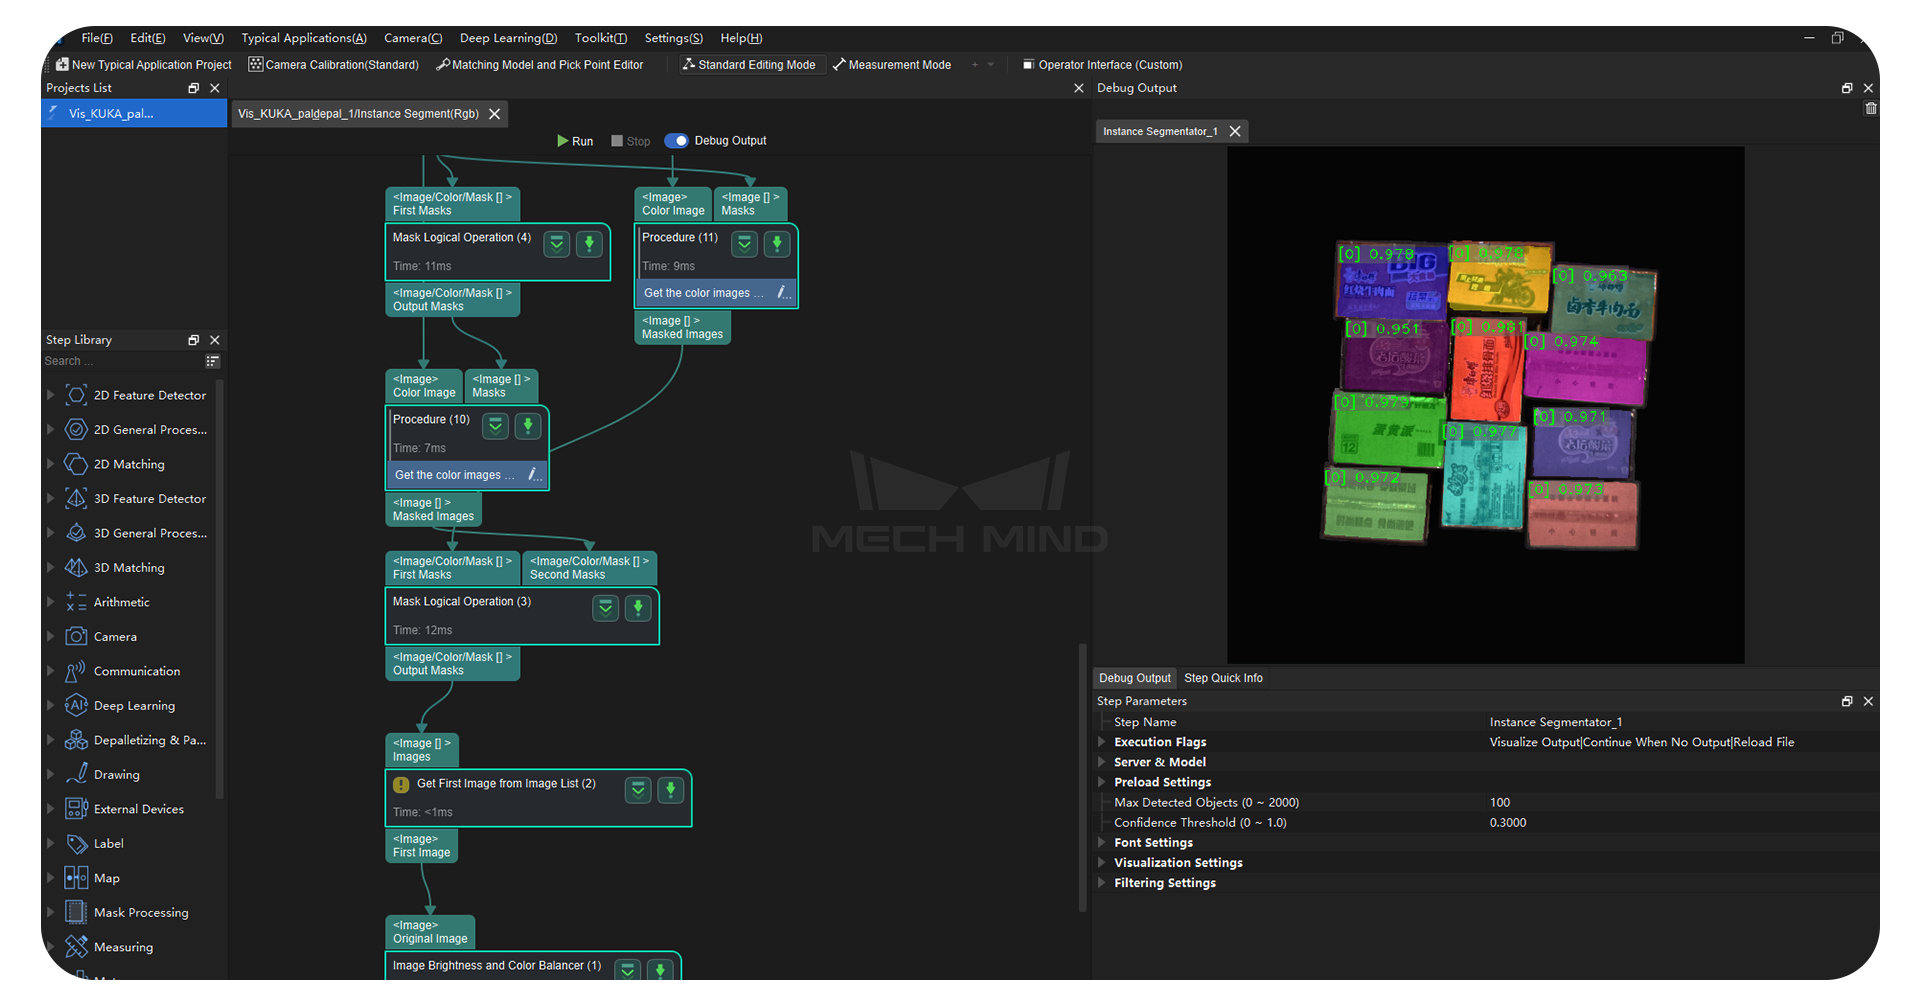The width and height of the screenshot is (1920, 1002).
Task: Expand the Server & Model parameters
Action: click(1102, 762)
